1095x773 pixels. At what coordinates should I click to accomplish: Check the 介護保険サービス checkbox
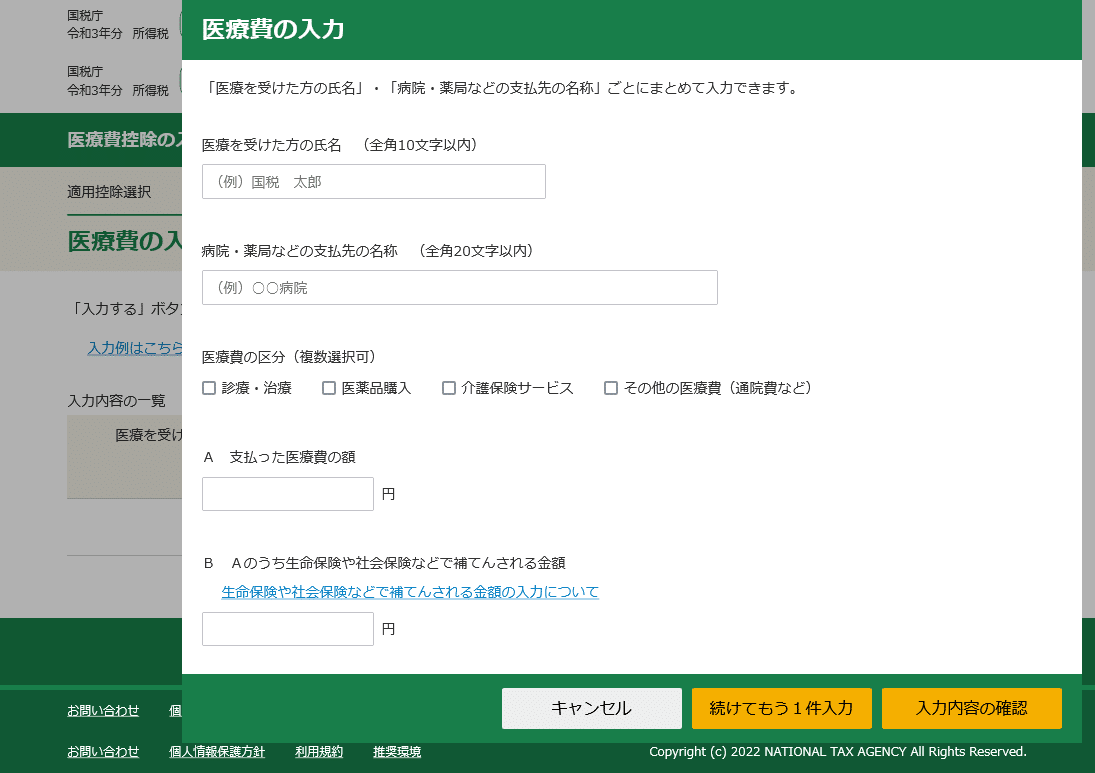(x=448, y=387)
